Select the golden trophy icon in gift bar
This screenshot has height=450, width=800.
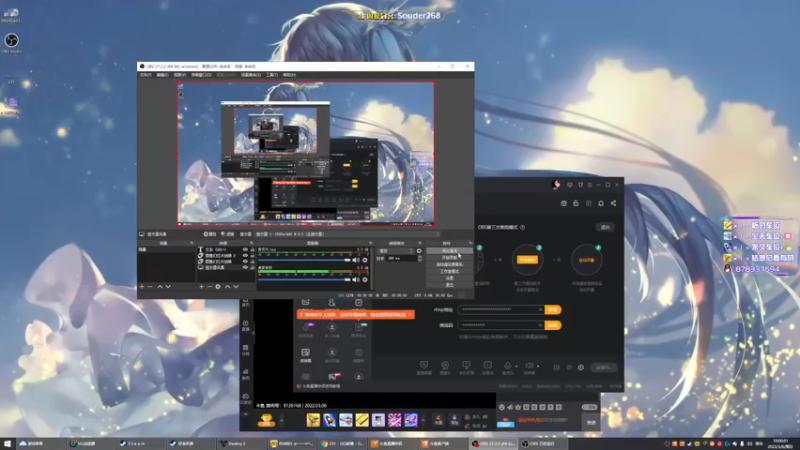(x=266, y=420)
